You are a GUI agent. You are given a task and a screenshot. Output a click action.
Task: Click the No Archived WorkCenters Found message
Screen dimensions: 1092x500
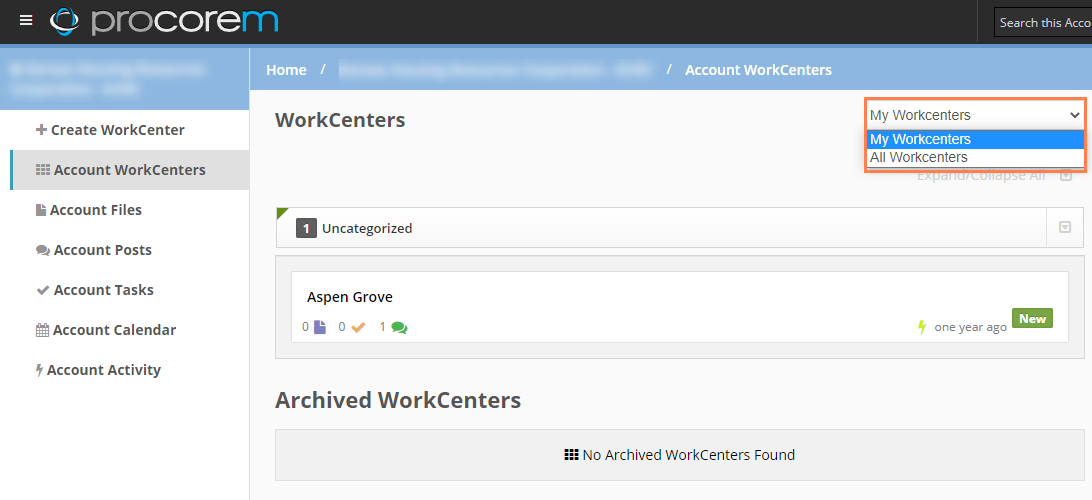pyautogui.click(x=679, y=455)
